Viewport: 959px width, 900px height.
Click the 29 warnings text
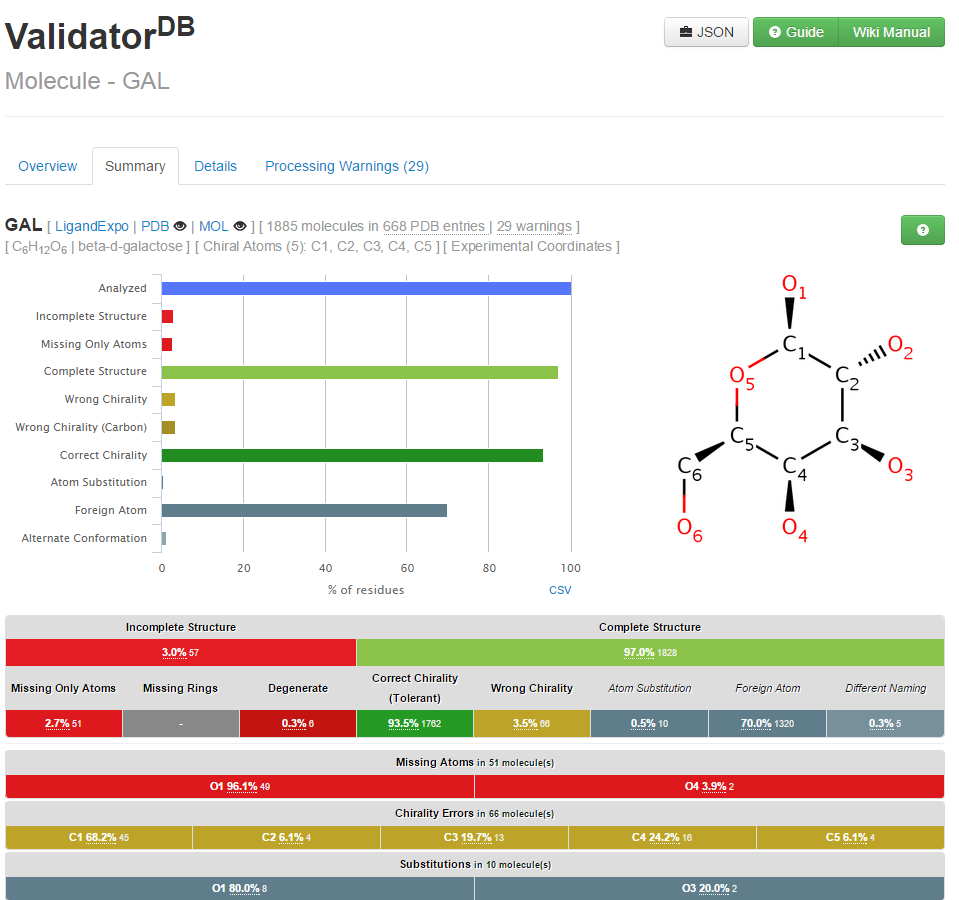(534, 226)
